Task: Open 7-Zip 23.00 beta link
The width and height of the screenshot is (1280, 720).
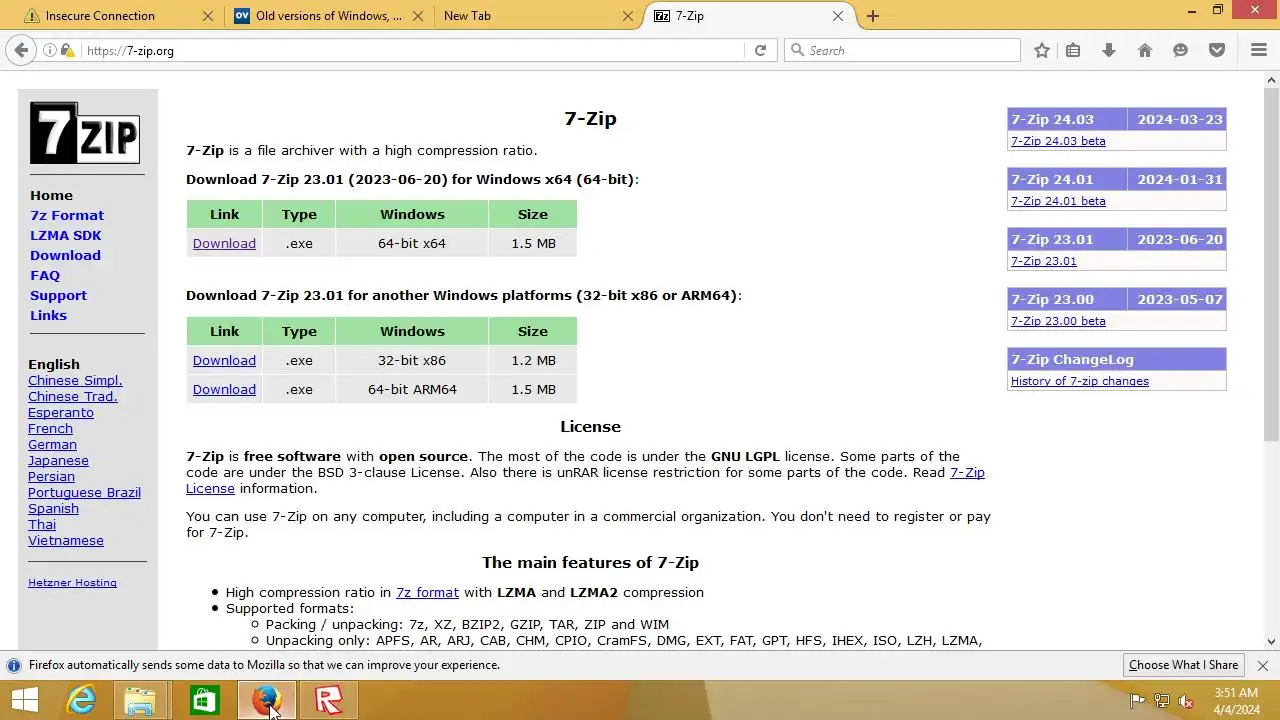Action: tap(1058, 321)
